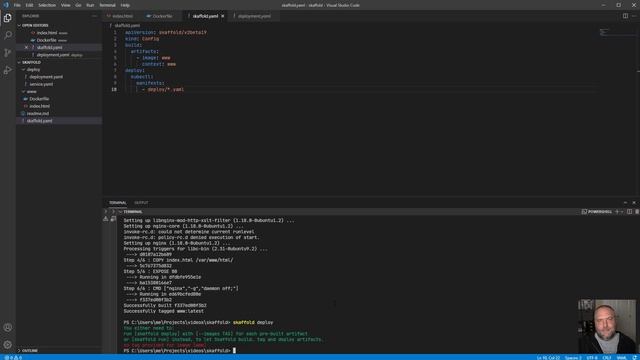Open index.html under www folder
The image size is (640, 360).
coord(40,106)
